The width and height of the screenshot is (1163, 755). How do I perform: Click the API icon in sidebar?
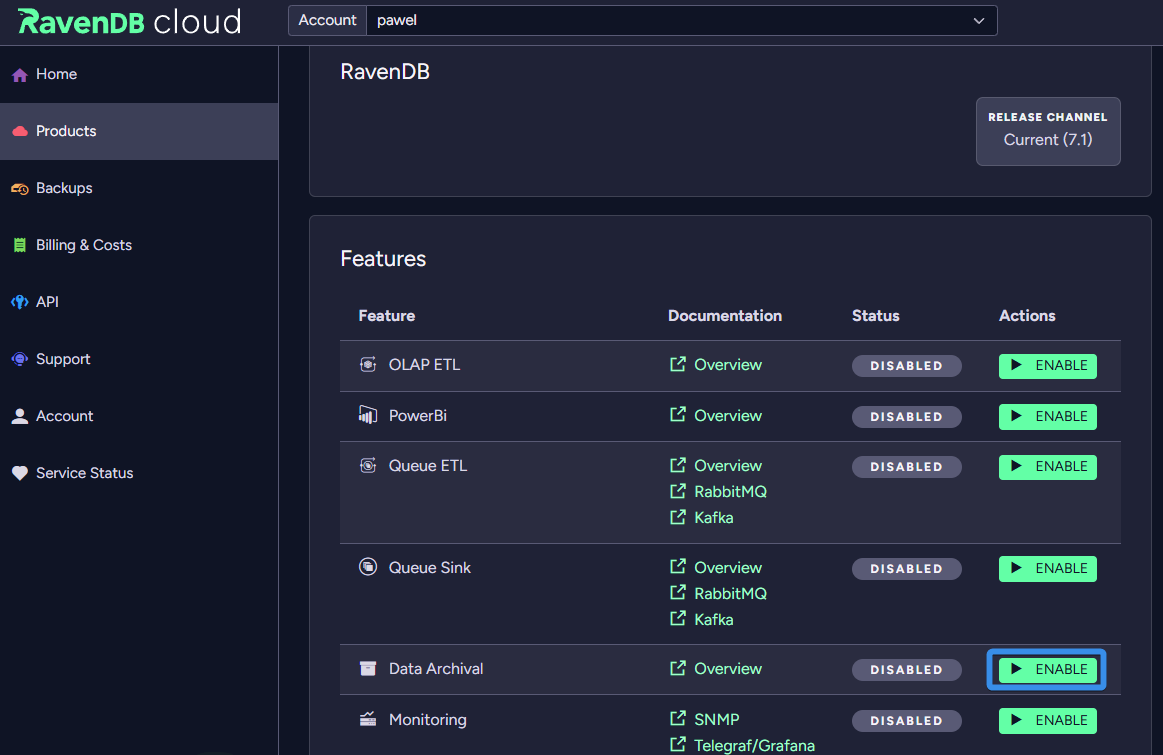click(19, 302)
